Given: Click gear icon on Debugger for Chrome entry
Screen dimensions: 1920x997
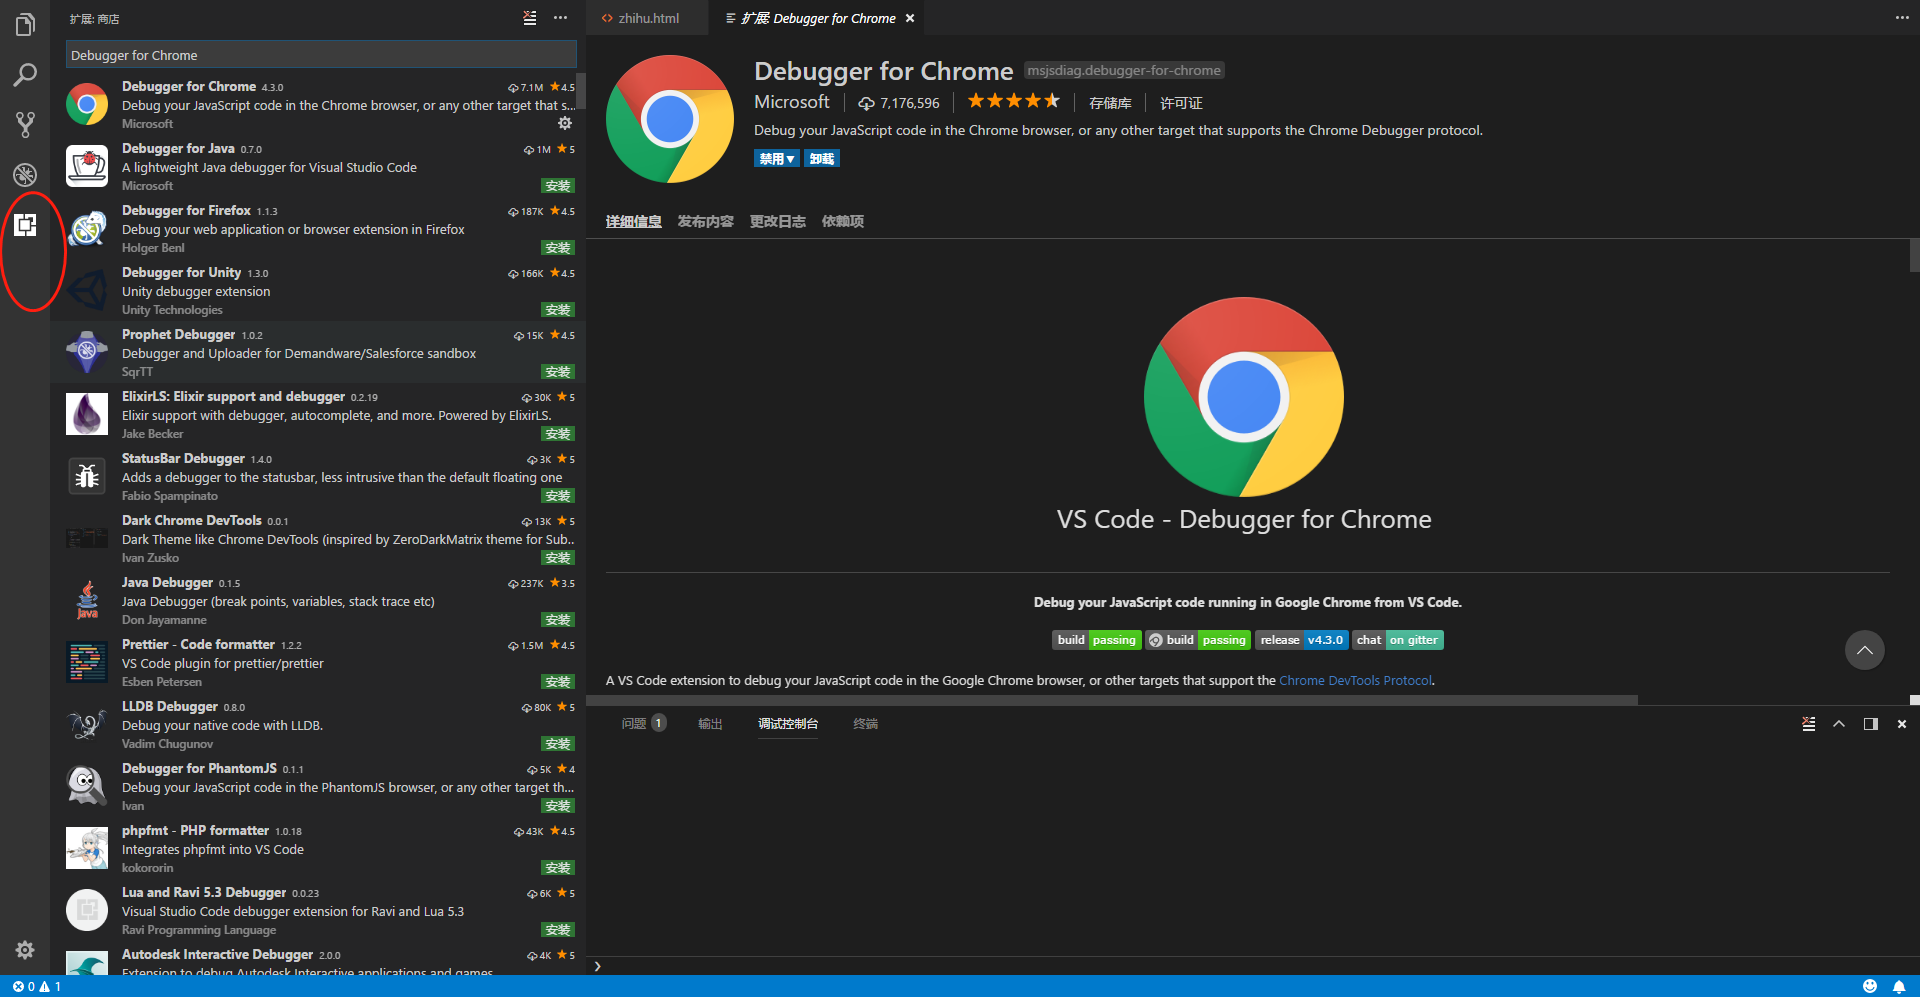Looking at the screenshot, I should pyautogui.click(x=565, y=123).
